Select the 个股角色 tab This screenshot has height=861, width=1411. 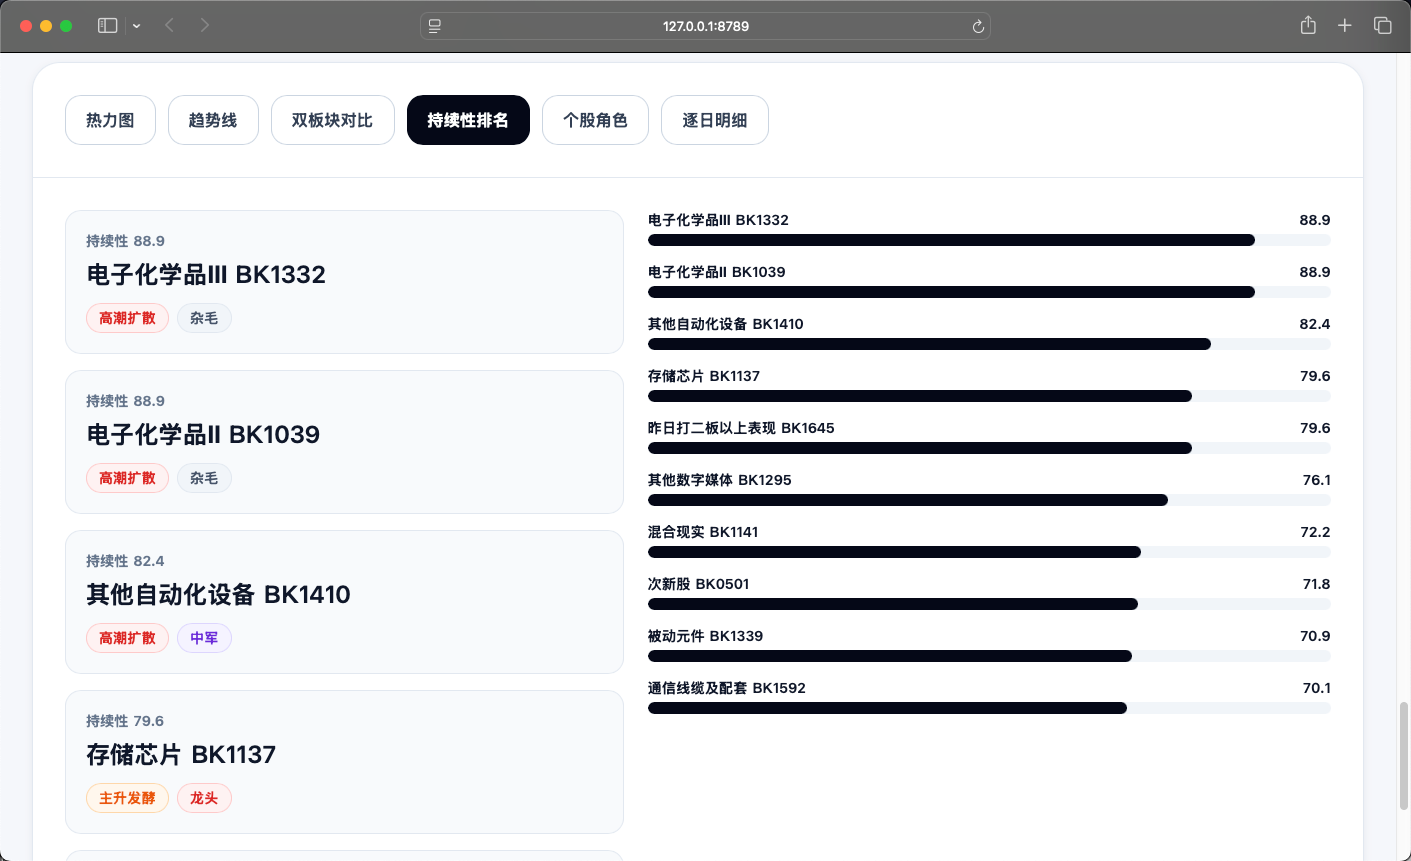click(595, 120)
